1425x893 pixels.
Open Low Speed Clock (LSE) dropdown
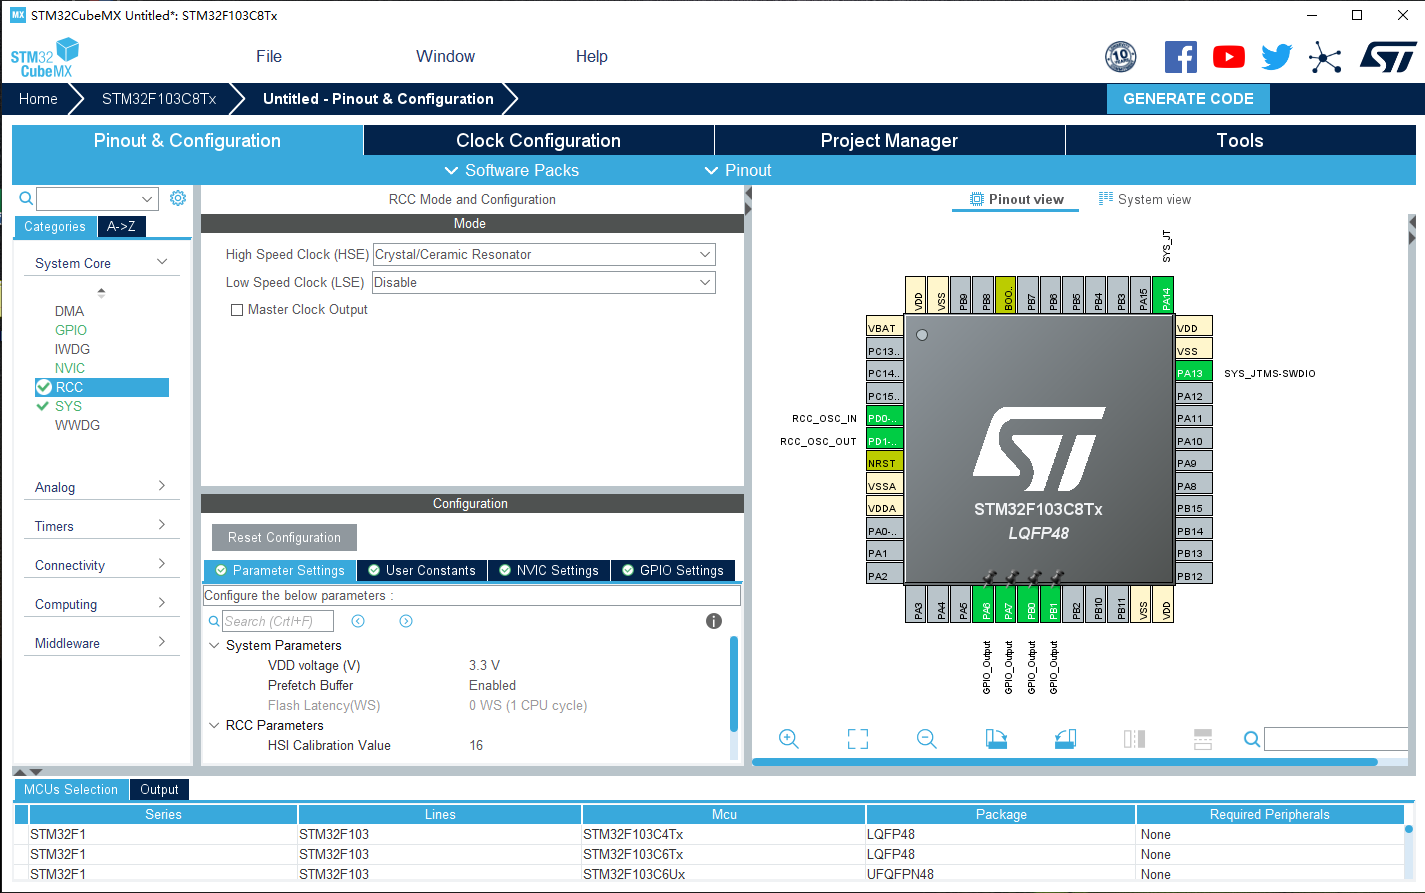[544, 283]
